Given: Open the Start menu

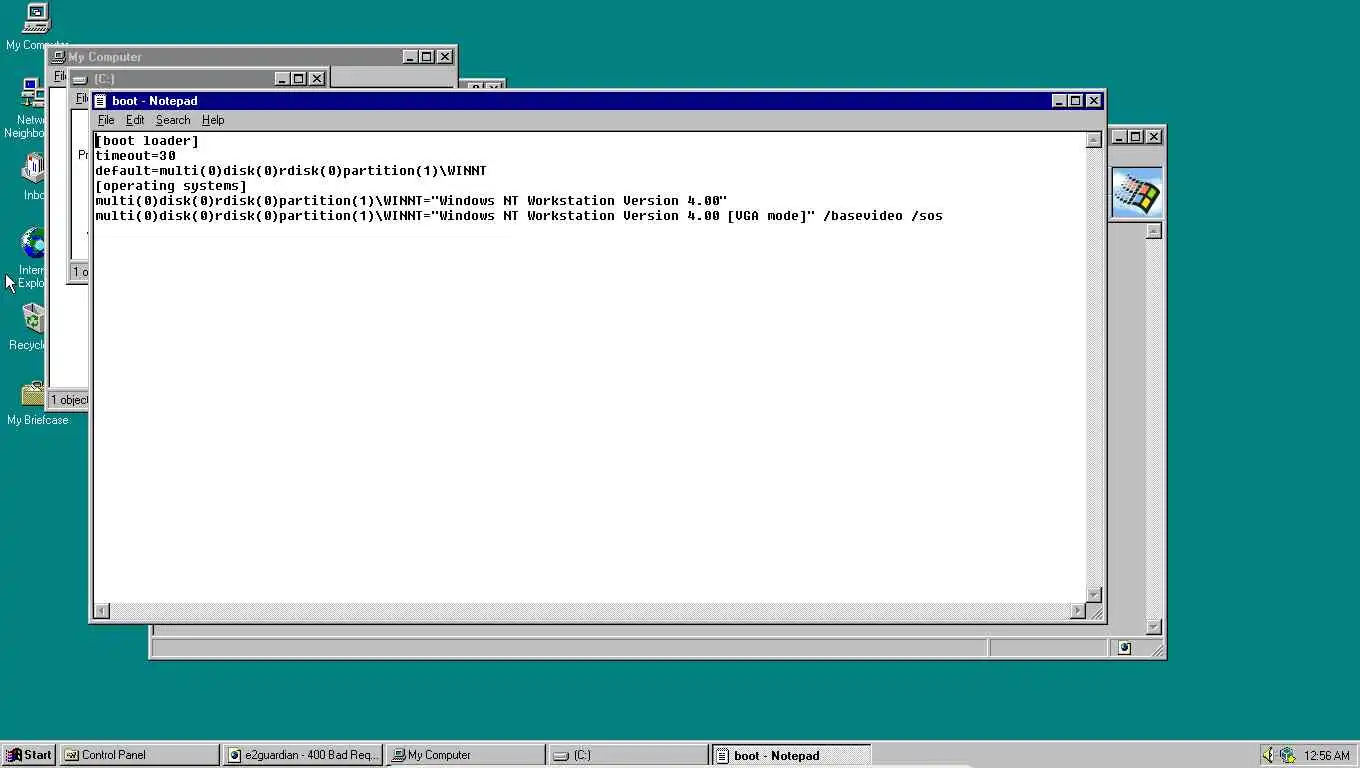Looking at the screenshot, I should (28, 755).
